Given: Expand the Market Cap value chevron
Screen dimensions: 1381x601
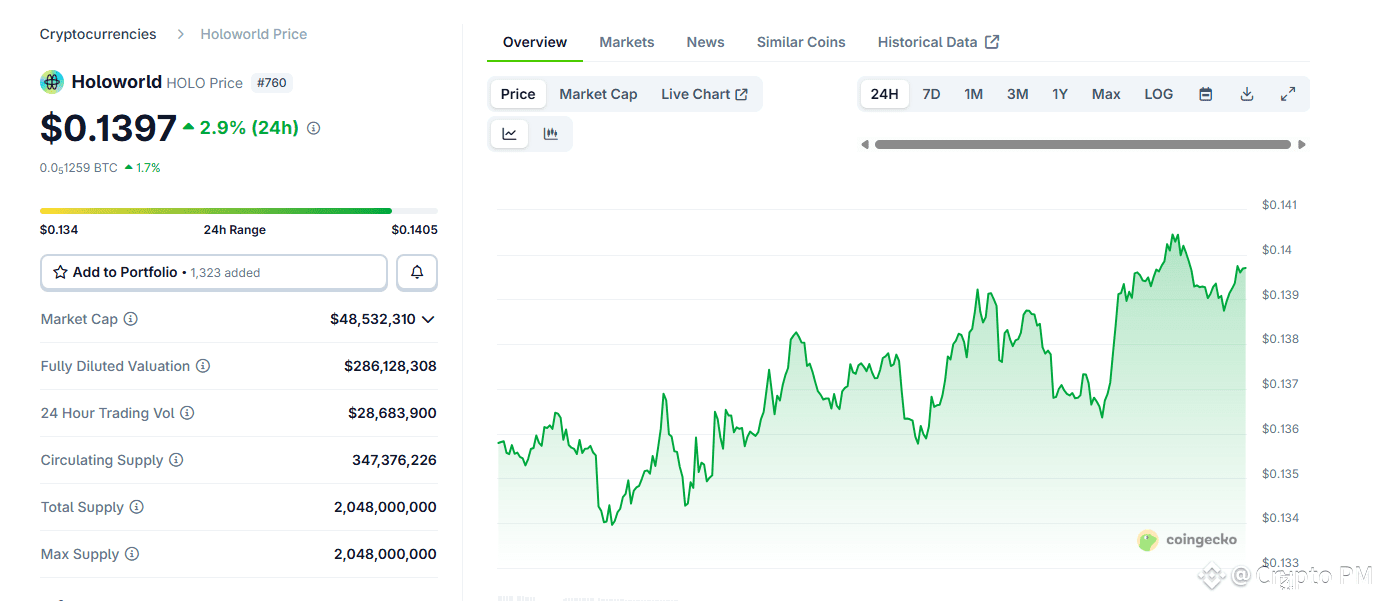Looking at the screenshot, I should (x=428, y=320).
